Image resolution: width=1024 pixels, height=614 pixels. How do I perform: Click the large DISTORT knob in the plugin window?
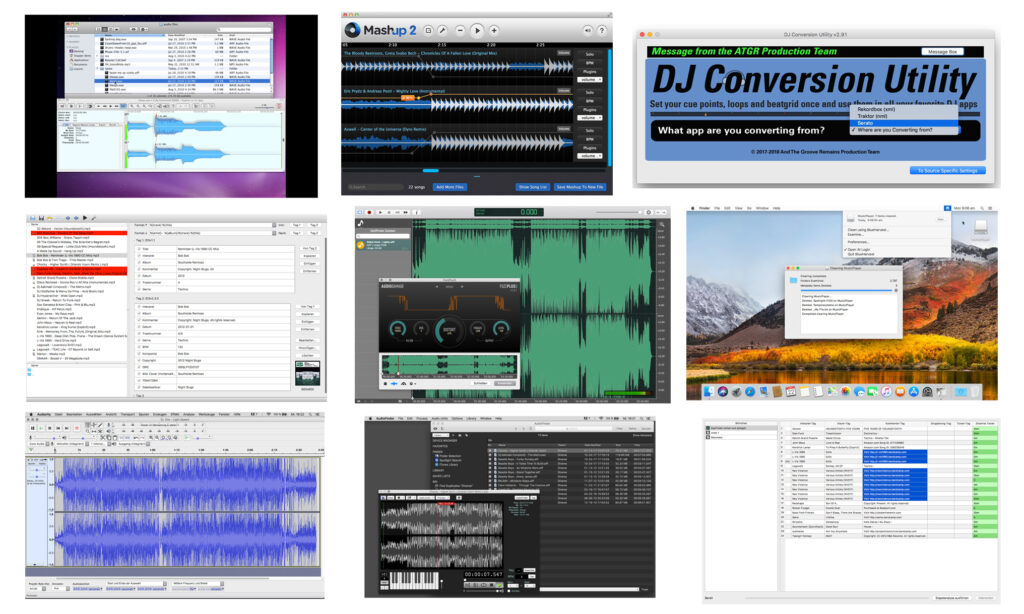[x=450, y=330]
